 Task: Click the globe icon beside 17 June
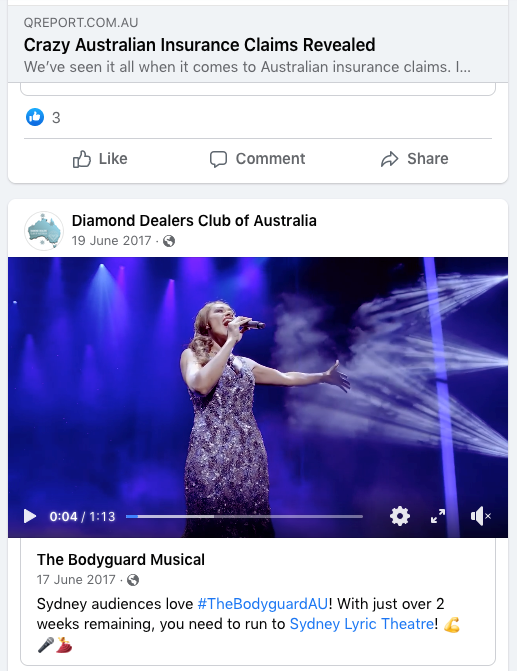133,580
